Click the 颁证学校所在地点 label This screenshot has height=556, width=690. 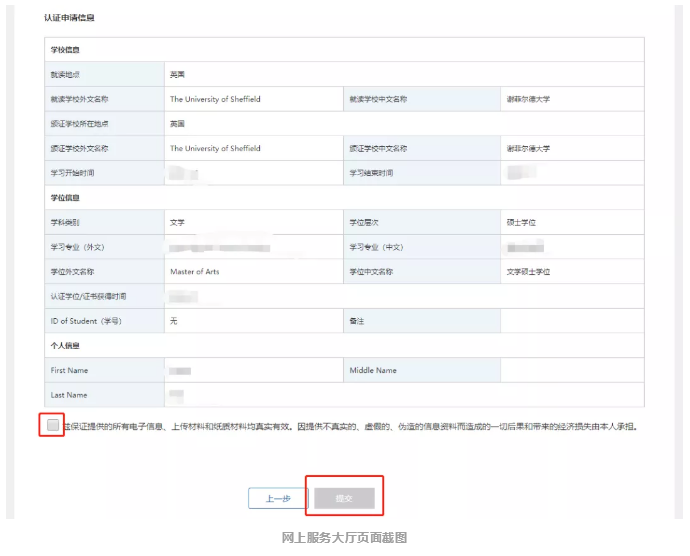(x=79, y=124)
